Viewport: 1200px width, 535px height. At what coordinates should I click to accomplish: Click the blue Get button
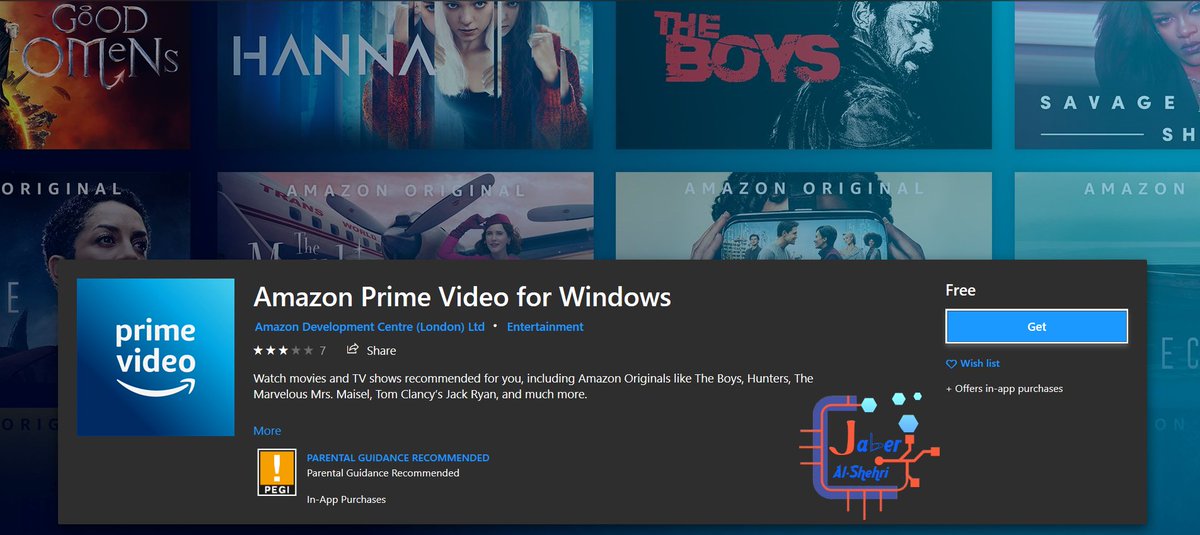(1036, 327)
